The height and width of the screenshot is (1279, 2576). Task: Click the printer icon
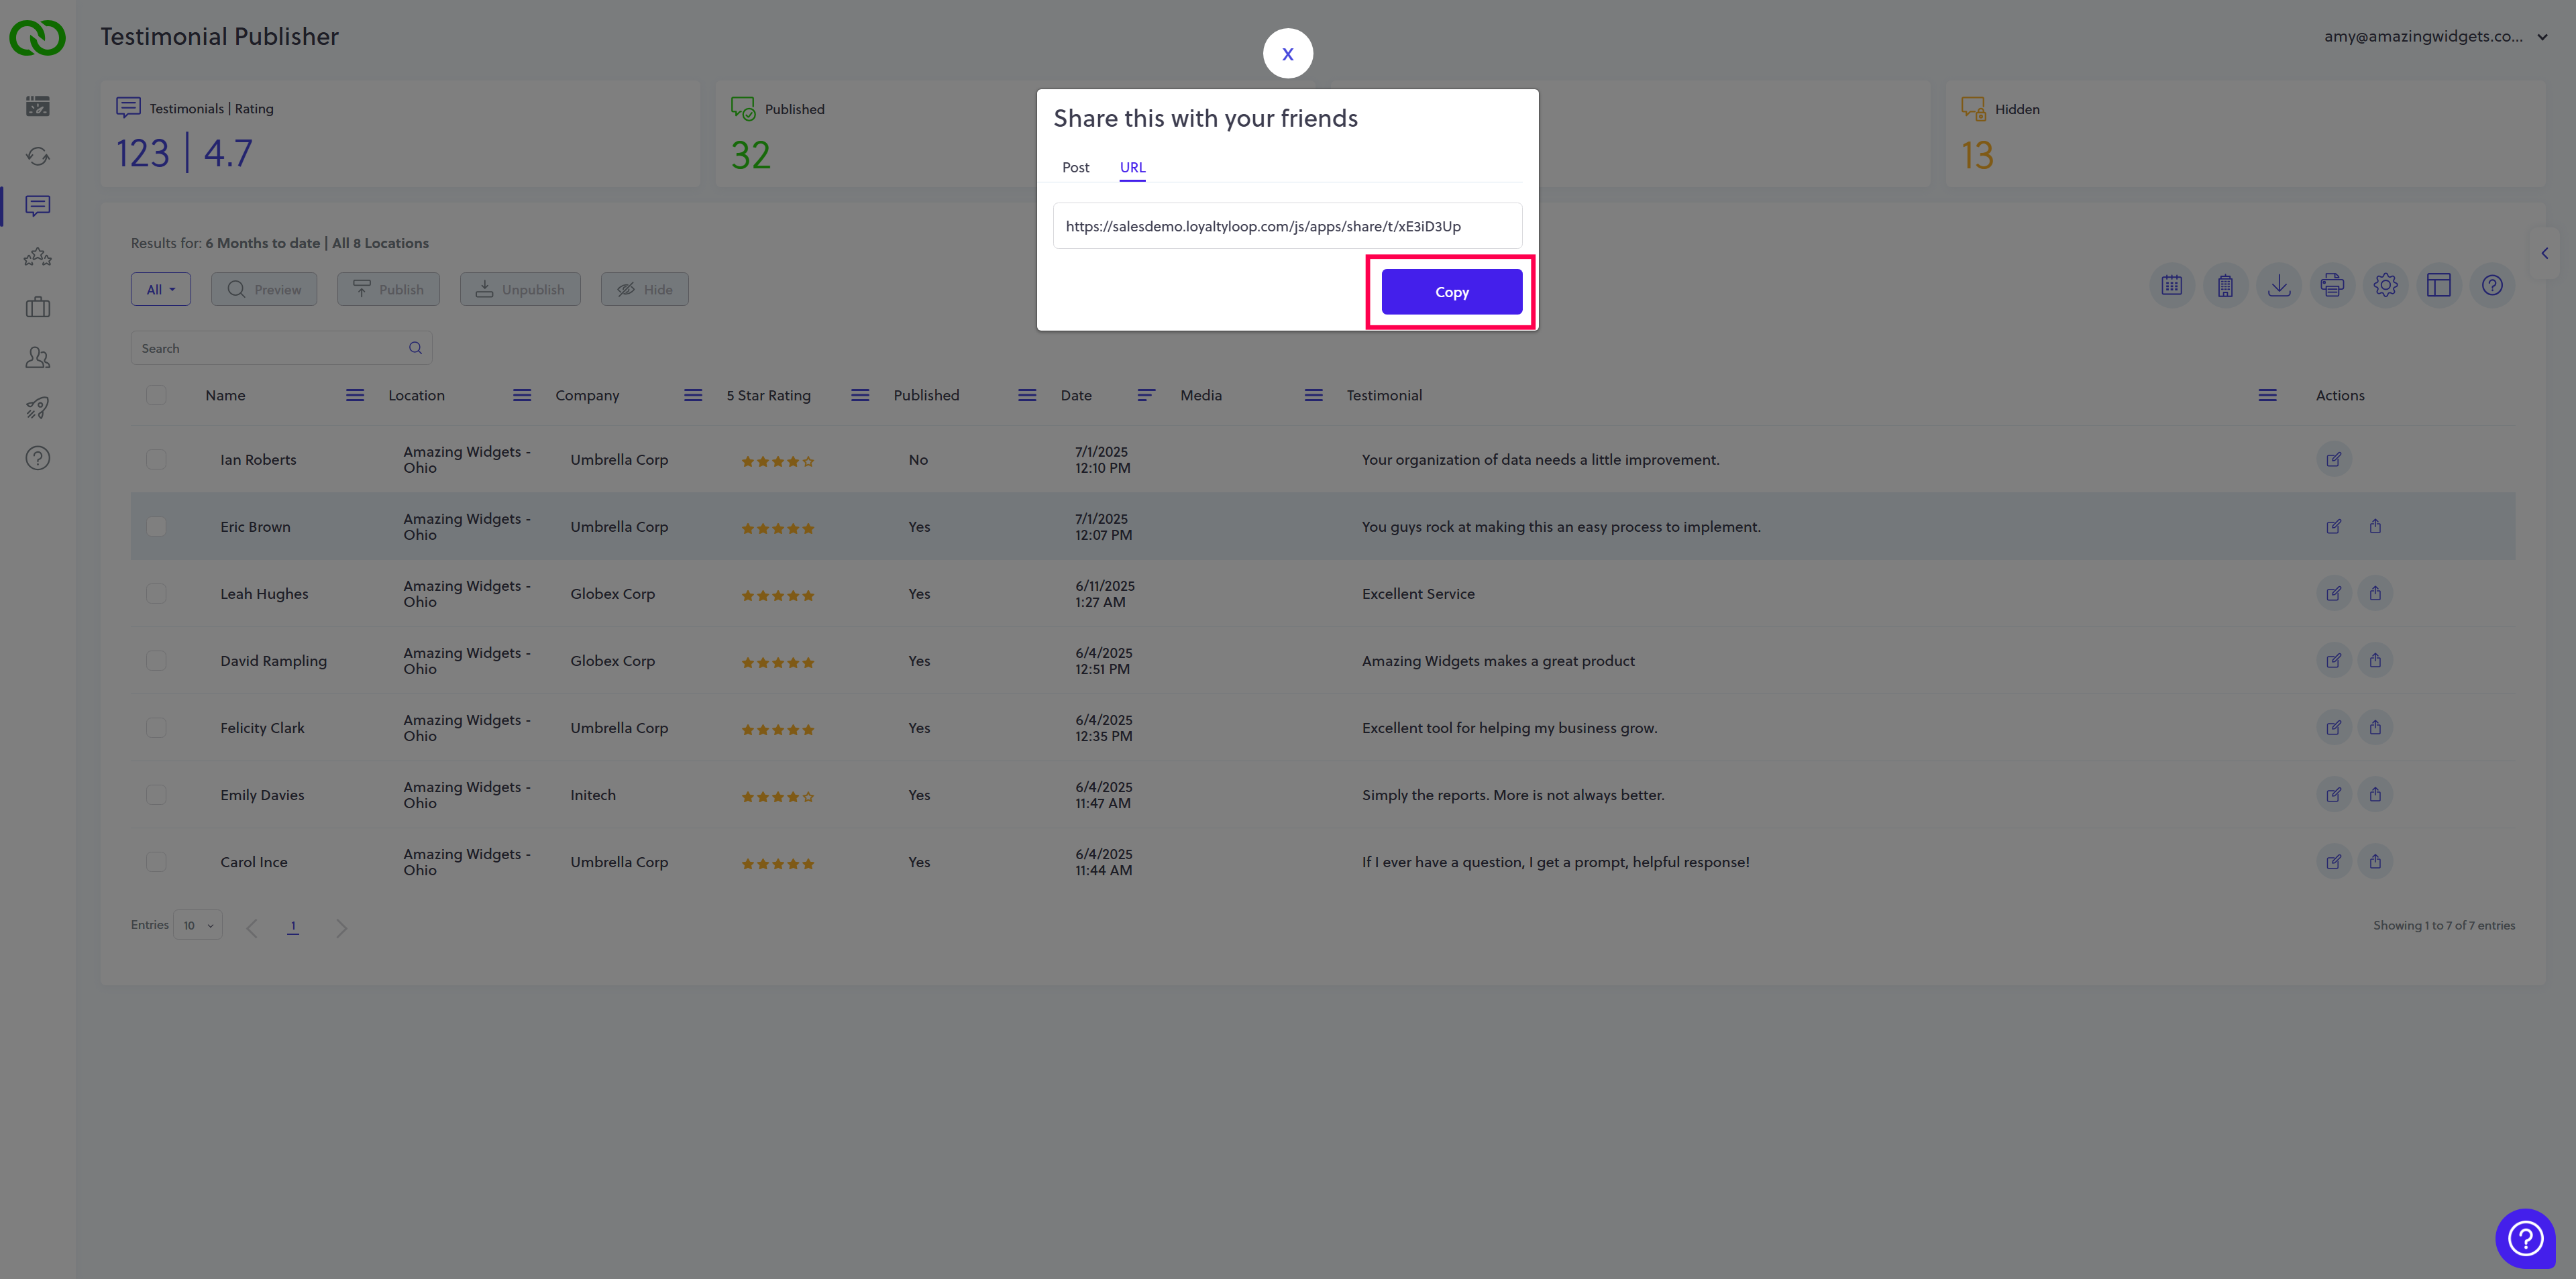click(2332, 286)
